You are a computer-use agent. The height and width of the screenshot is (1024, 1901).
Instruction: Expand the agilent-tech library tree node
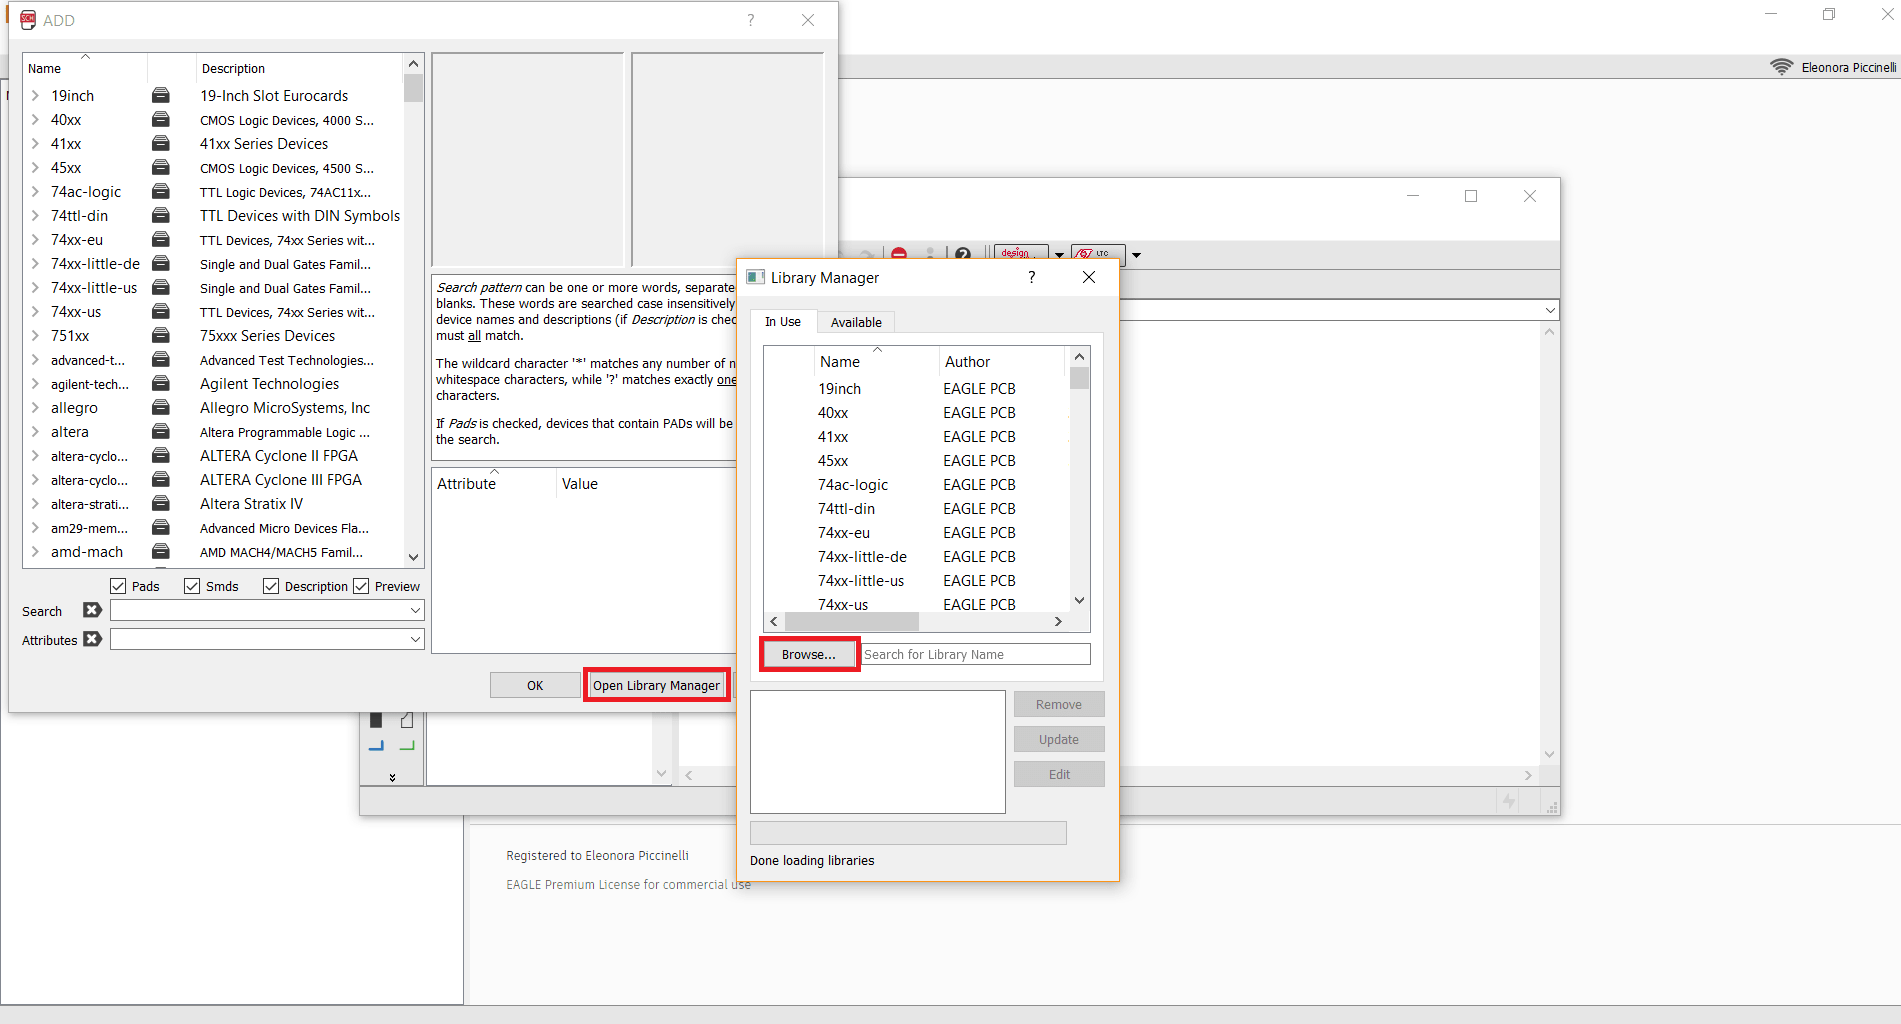click(x=35, y=384)
